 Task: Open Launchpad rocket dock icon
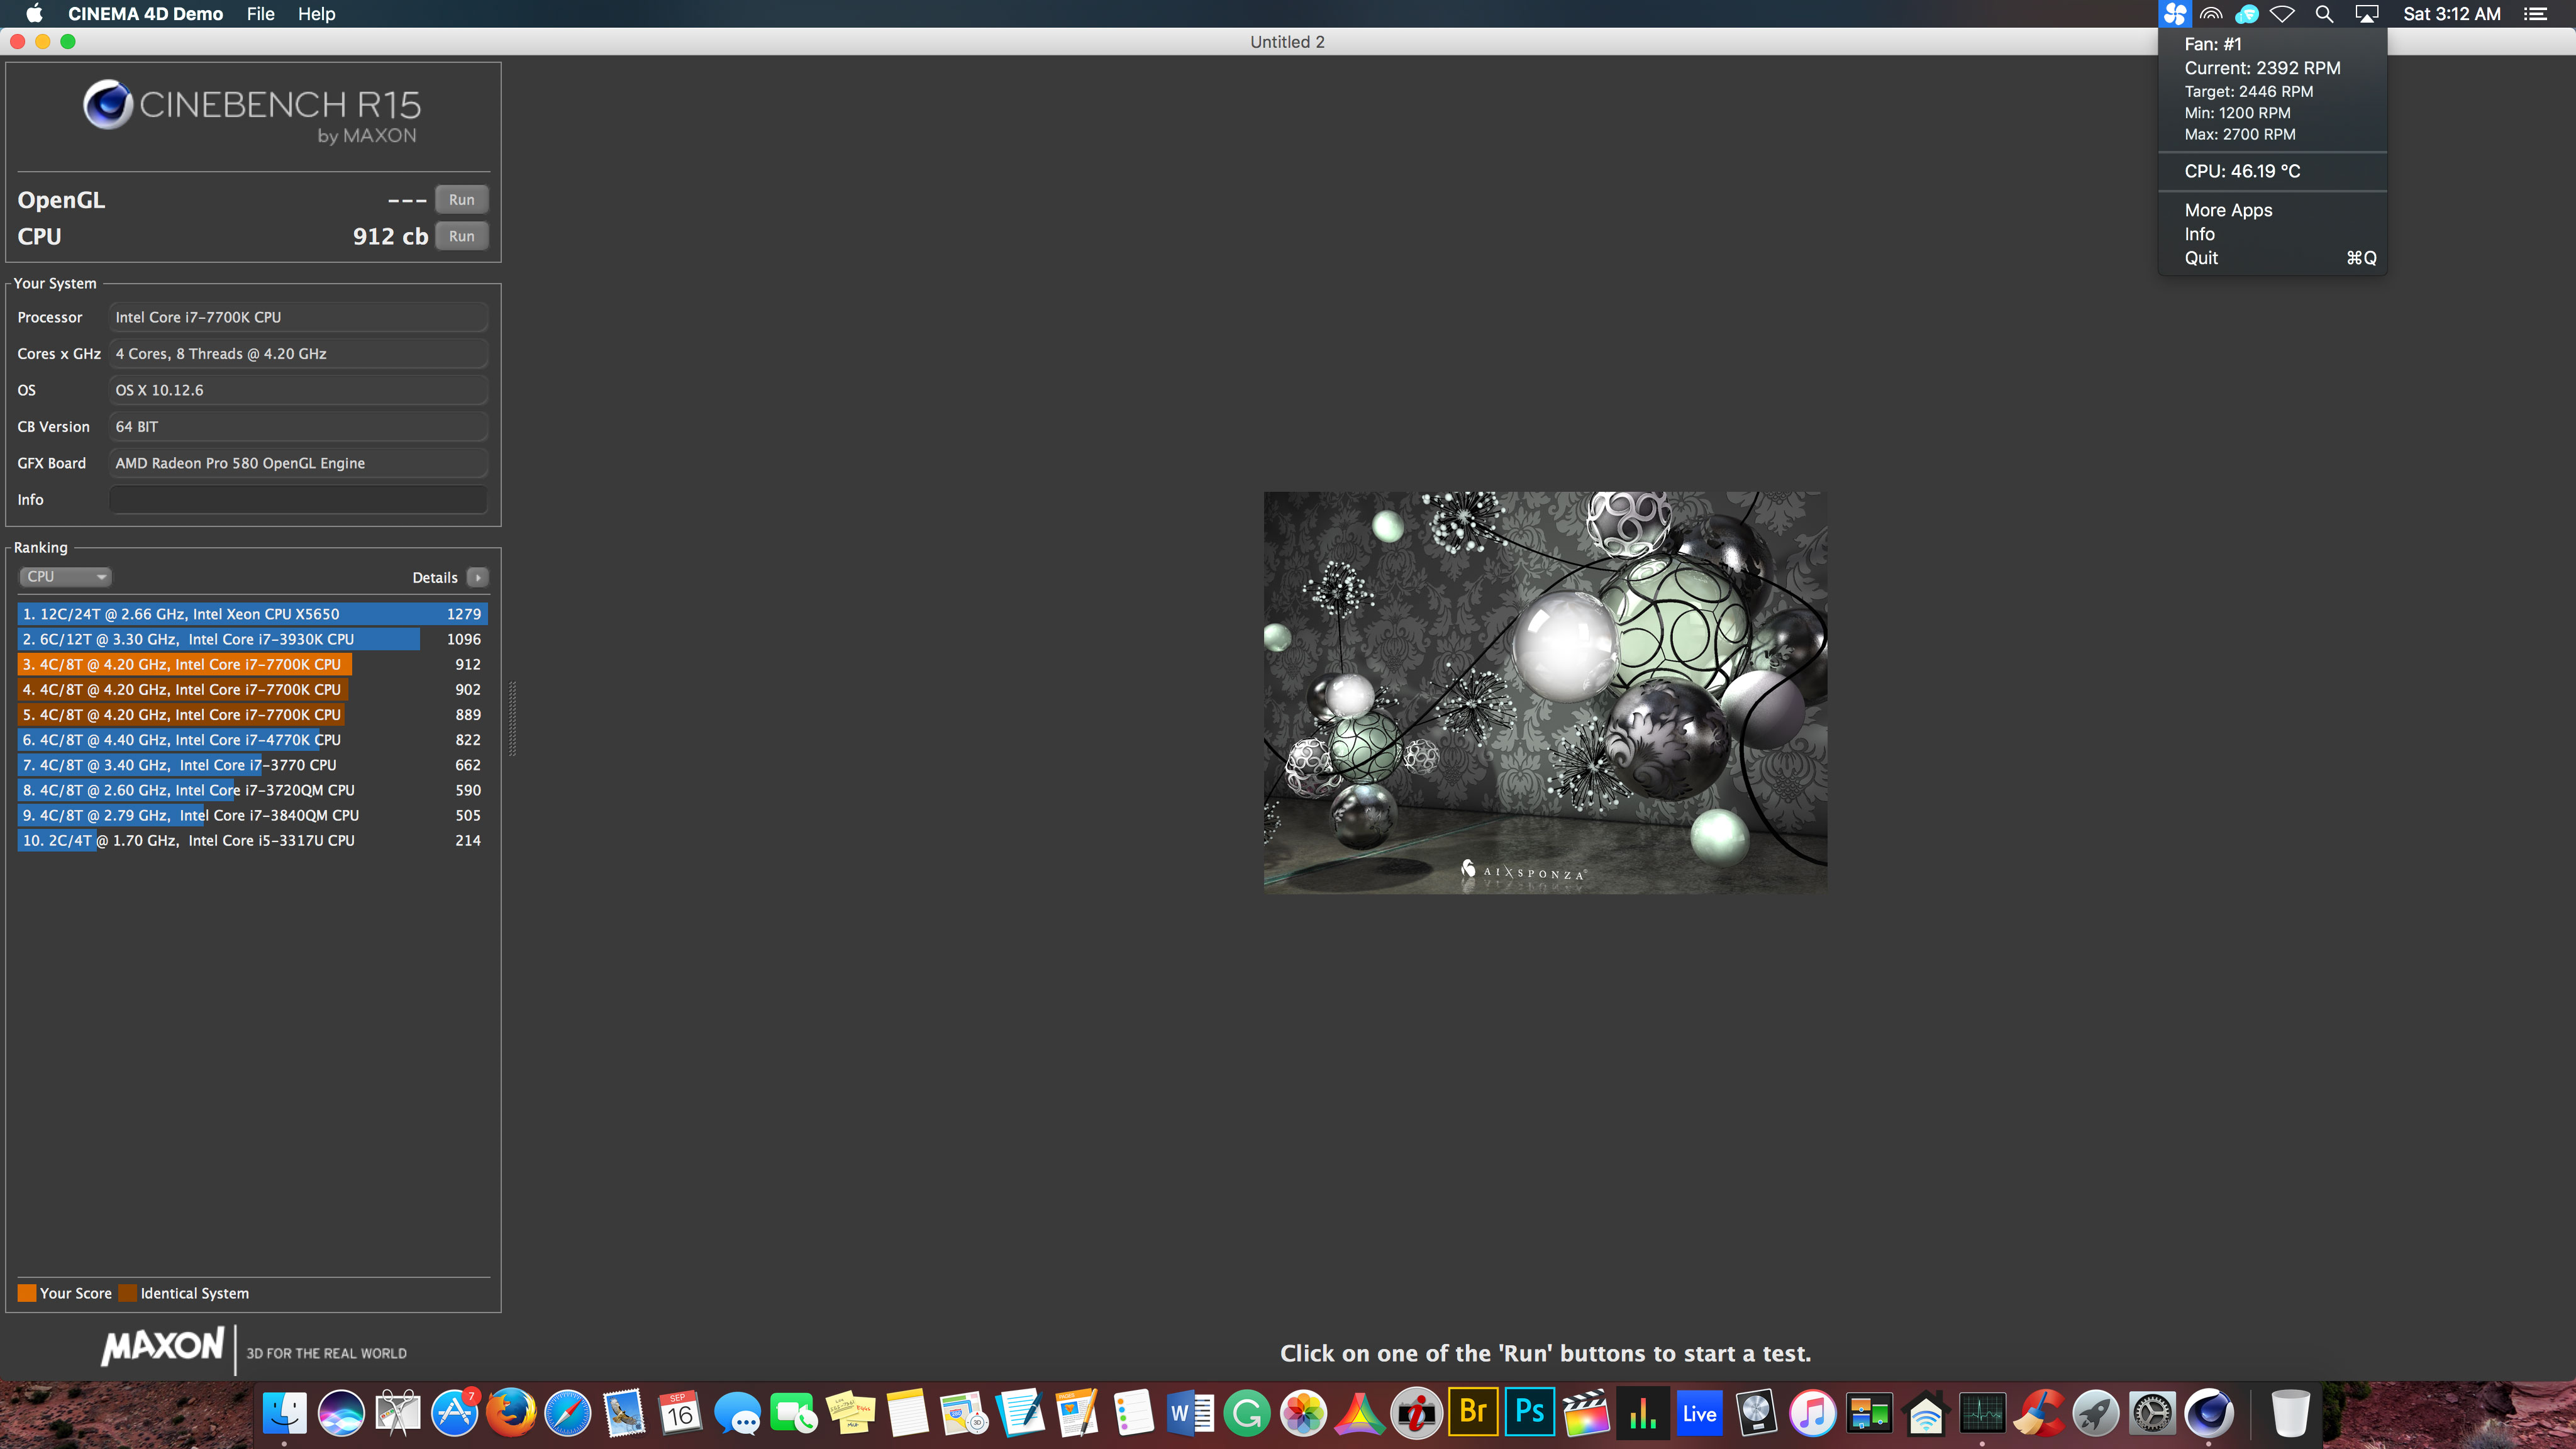point(2095,1413)
